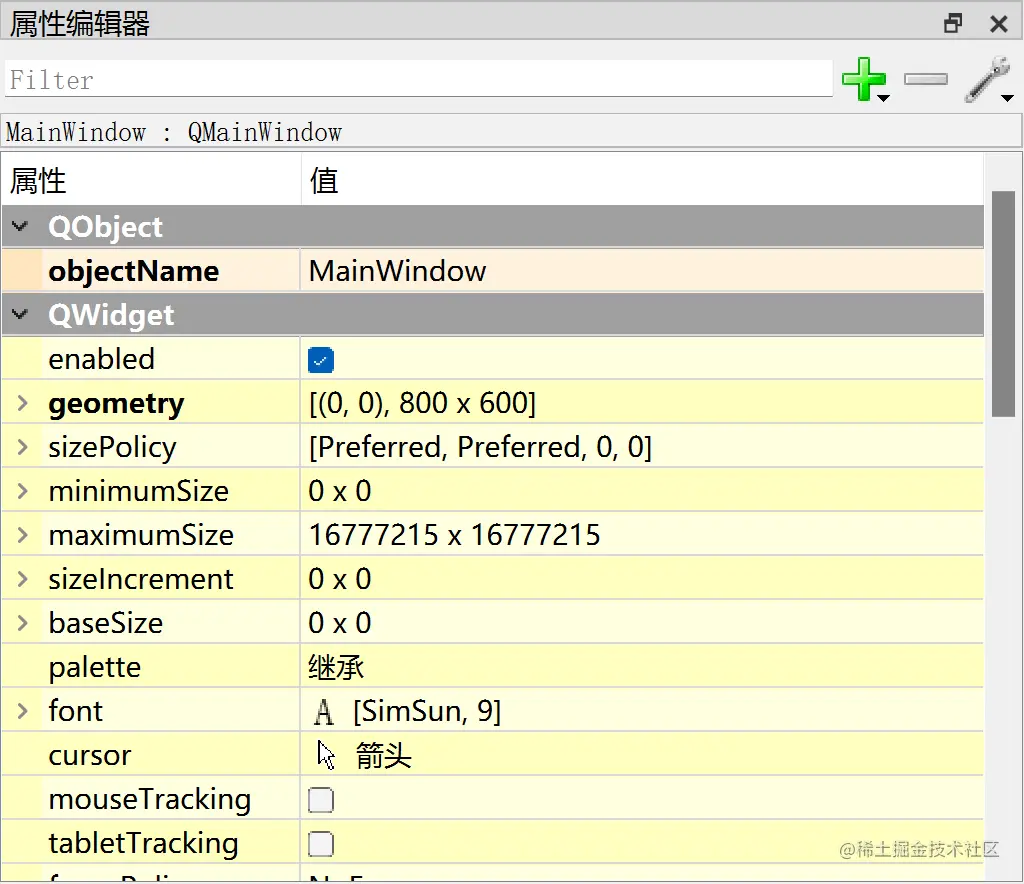Click the MainWindow : QMainWindow class label

174,133
